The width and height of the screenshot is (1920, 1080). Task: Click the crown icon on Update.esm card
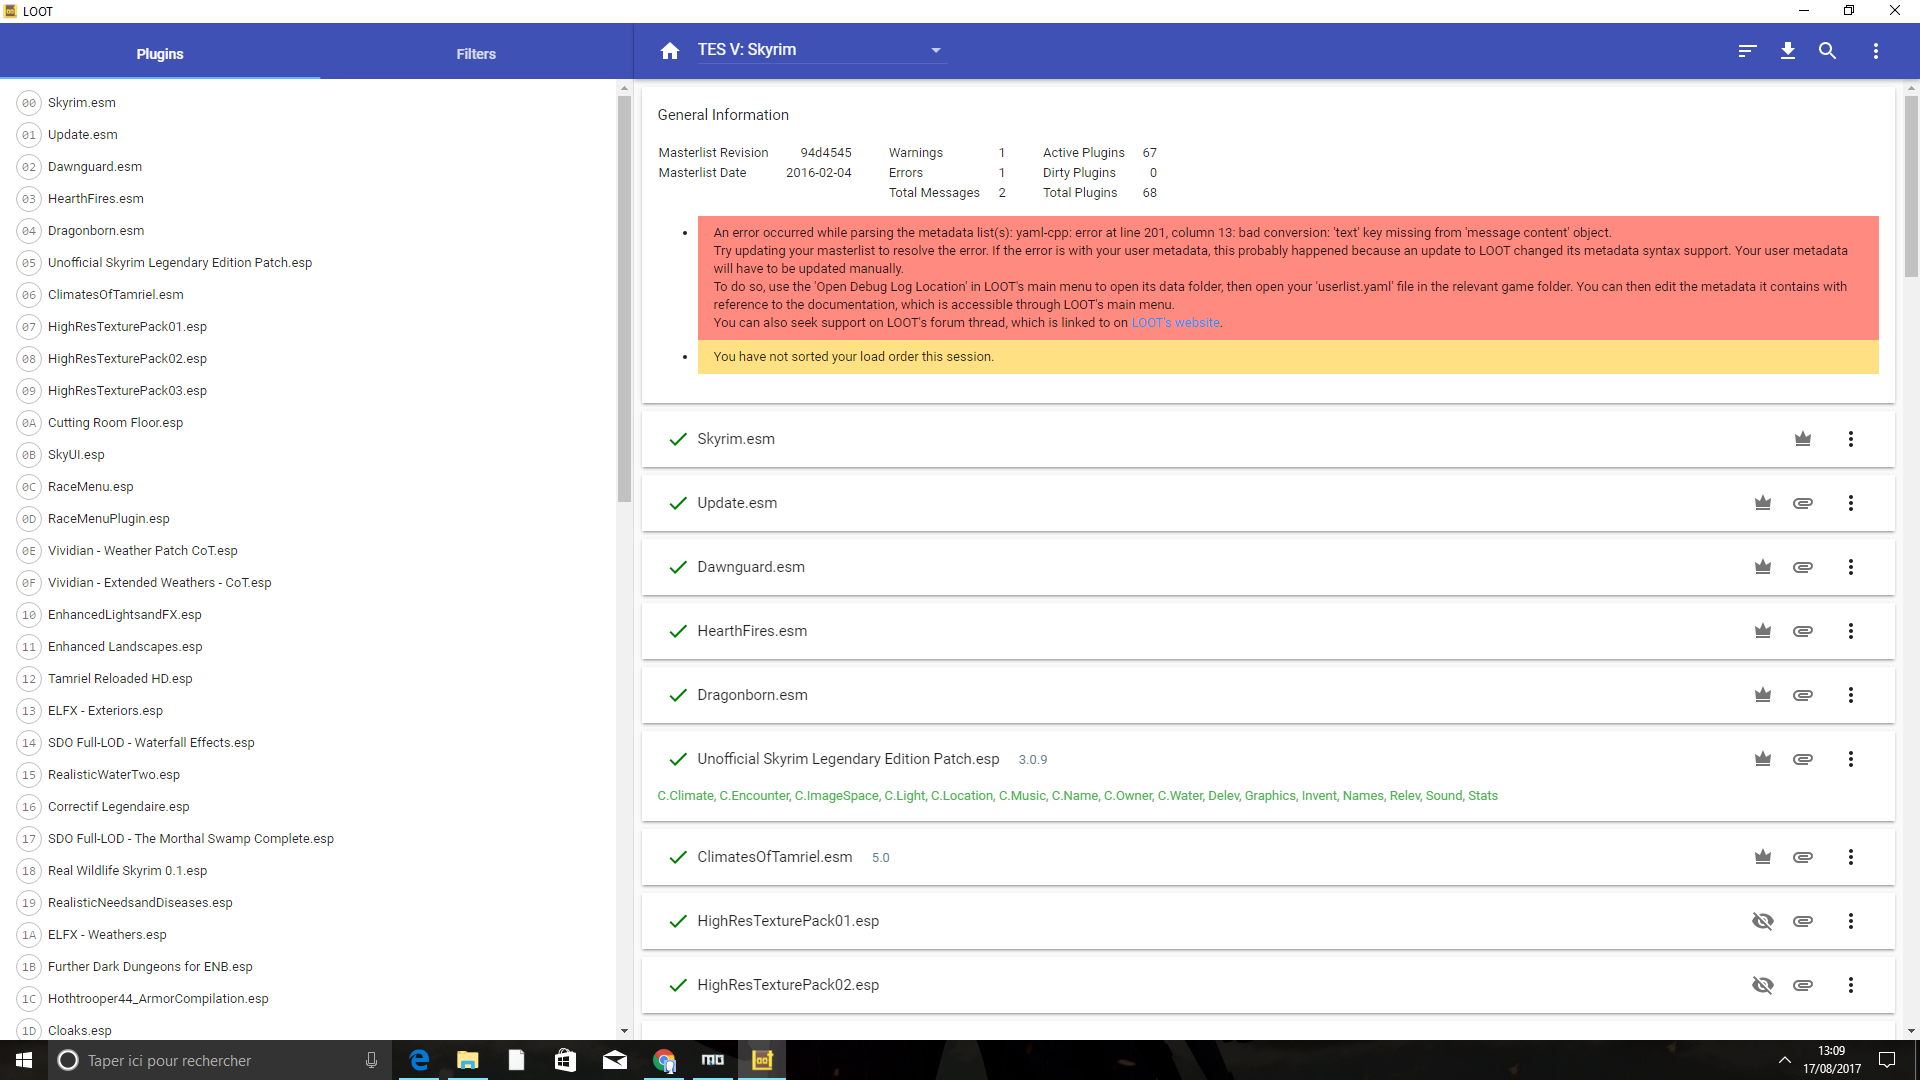coord(1763,503)
